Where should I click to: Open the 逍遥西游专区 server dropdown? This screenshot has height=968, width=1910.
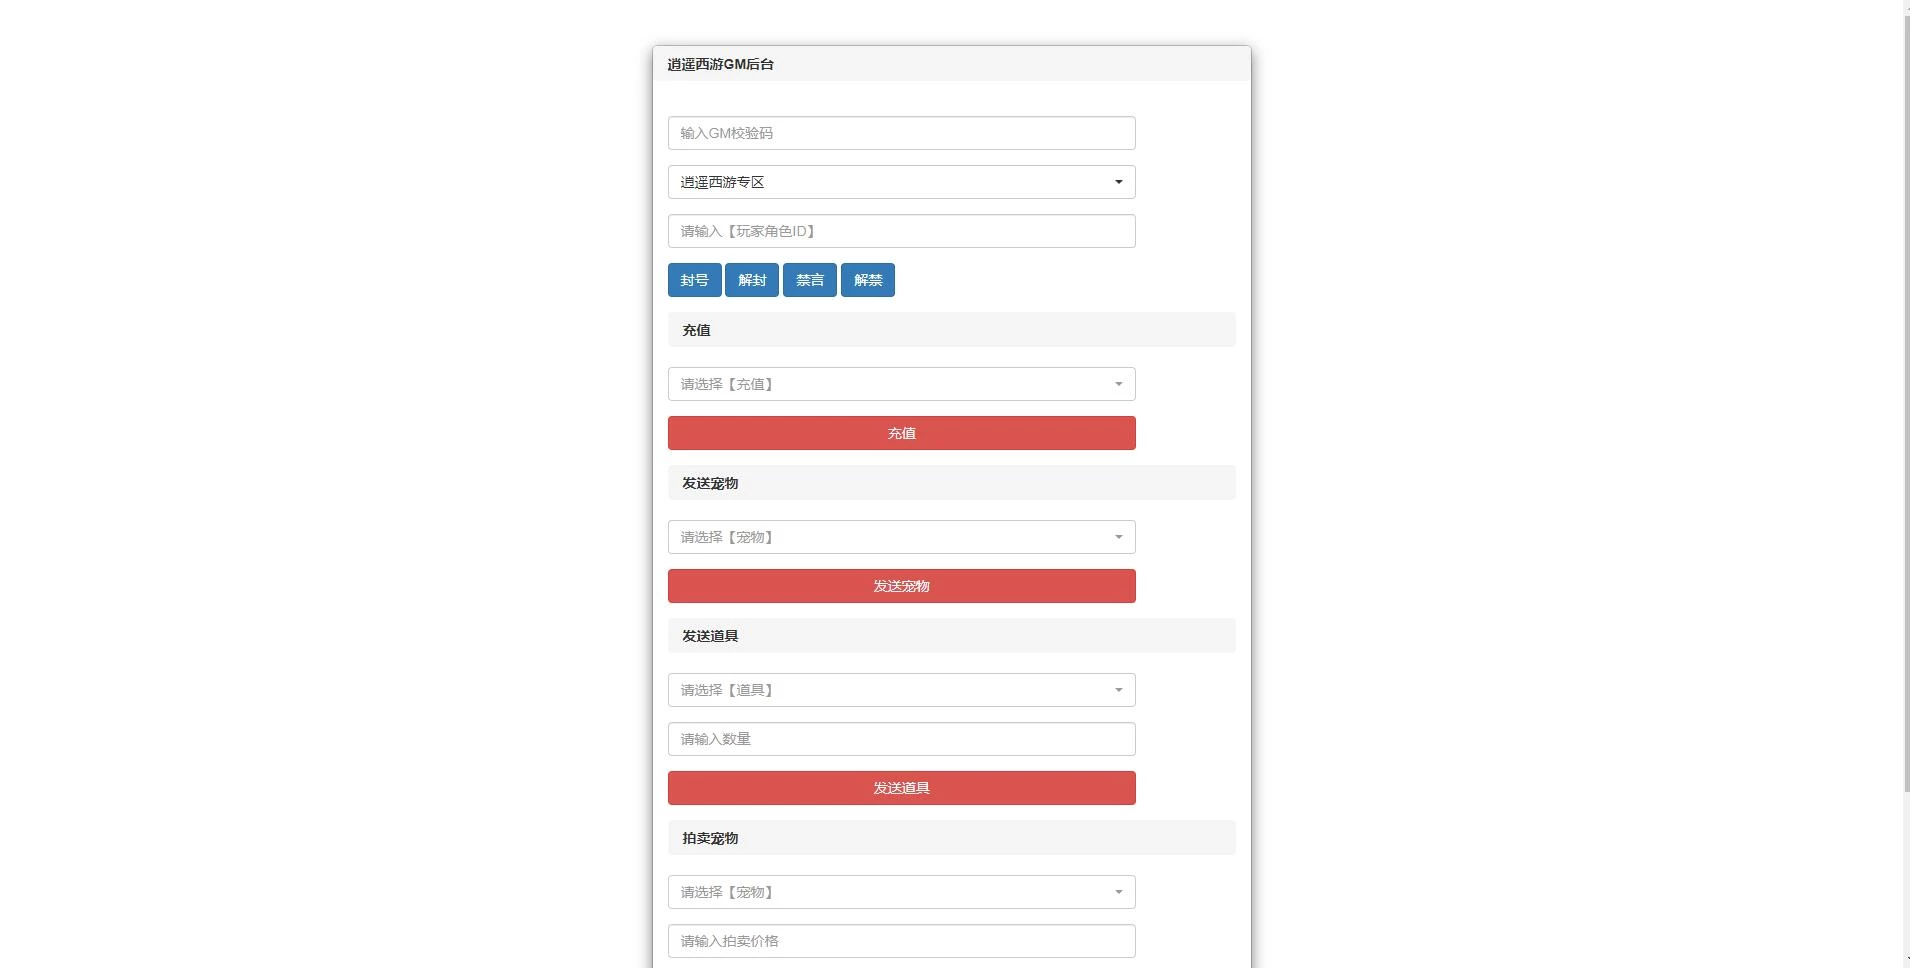pyautogui.click(x=901, y=182)
